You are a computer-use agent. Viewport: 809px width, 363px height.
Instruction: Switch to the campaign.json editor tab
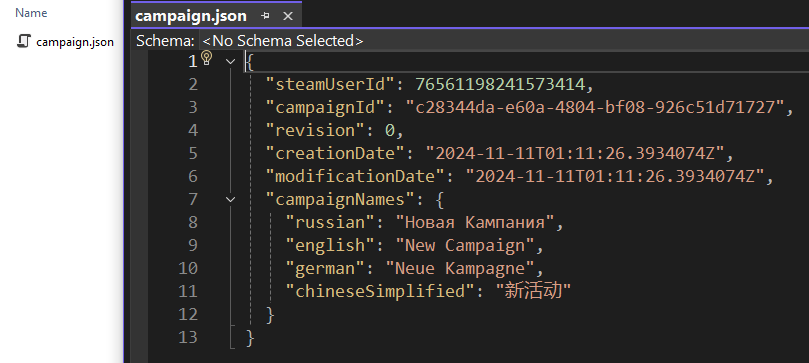coord(191,16)
